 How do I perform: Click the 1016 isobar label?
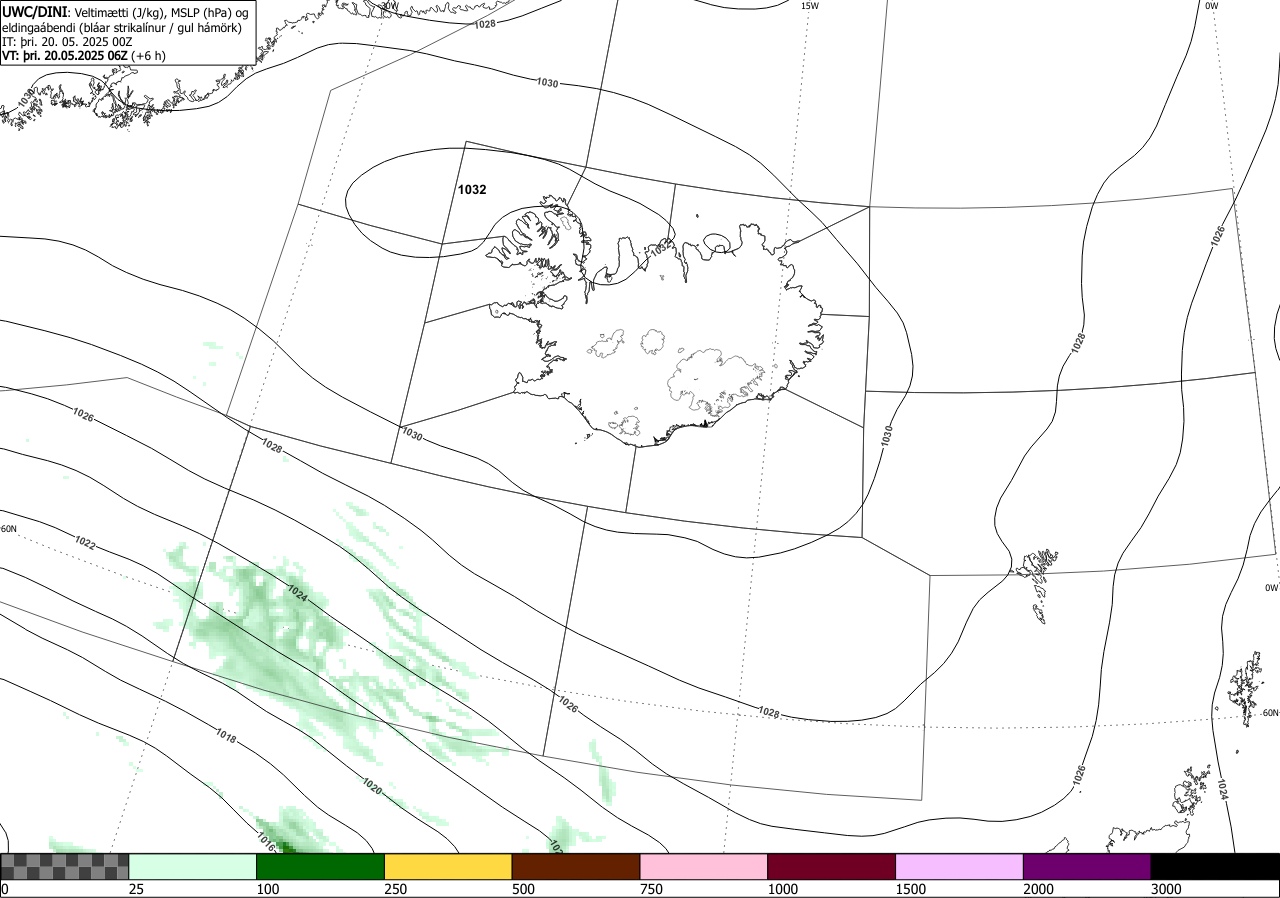click(x=266, y=840)
